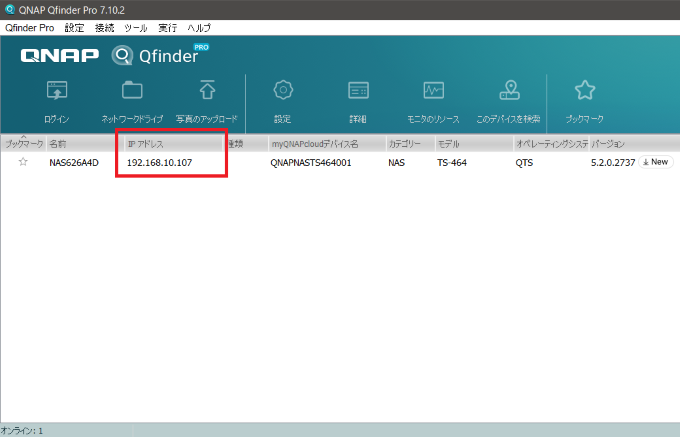Sort by オペレーティングシステム column header
This screenshot has height=437, width=680.
coord(551,144)
